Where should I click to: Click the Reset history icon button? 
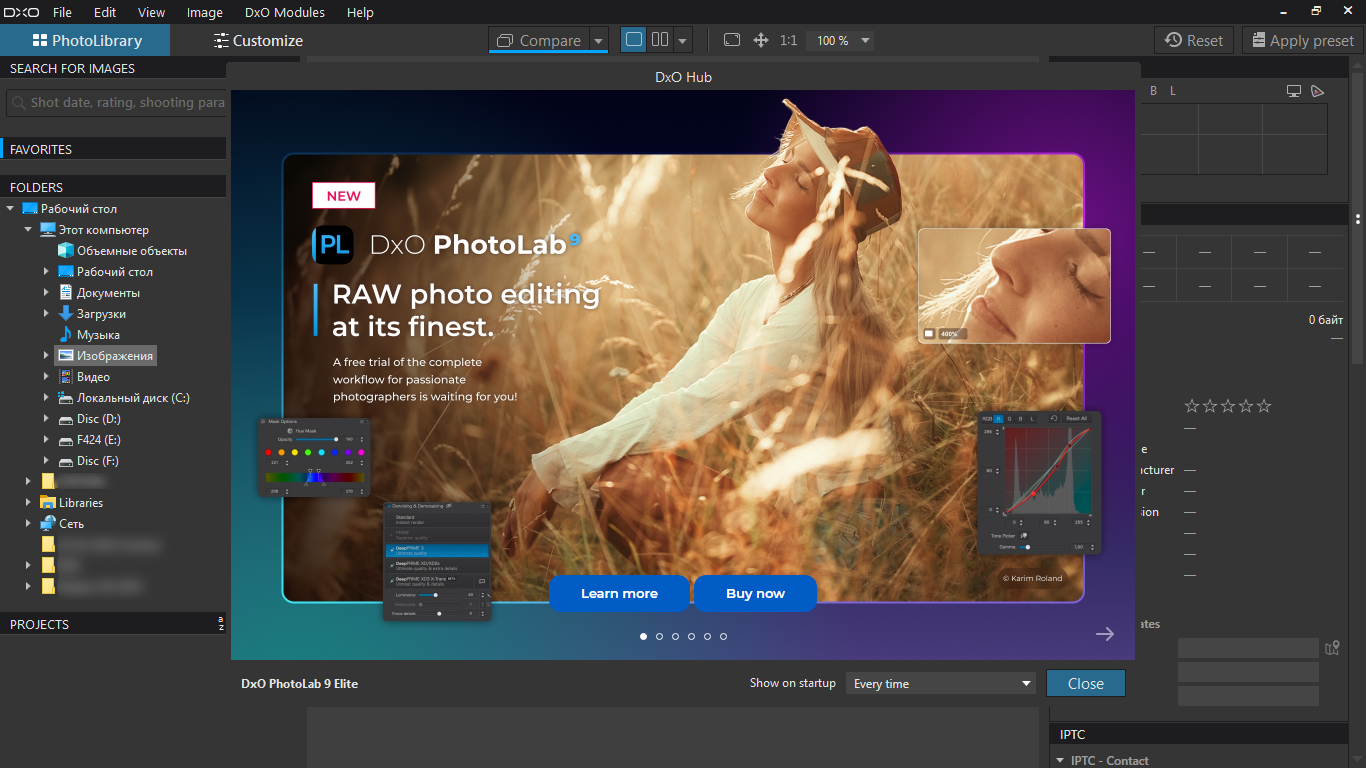(1195, 40)
